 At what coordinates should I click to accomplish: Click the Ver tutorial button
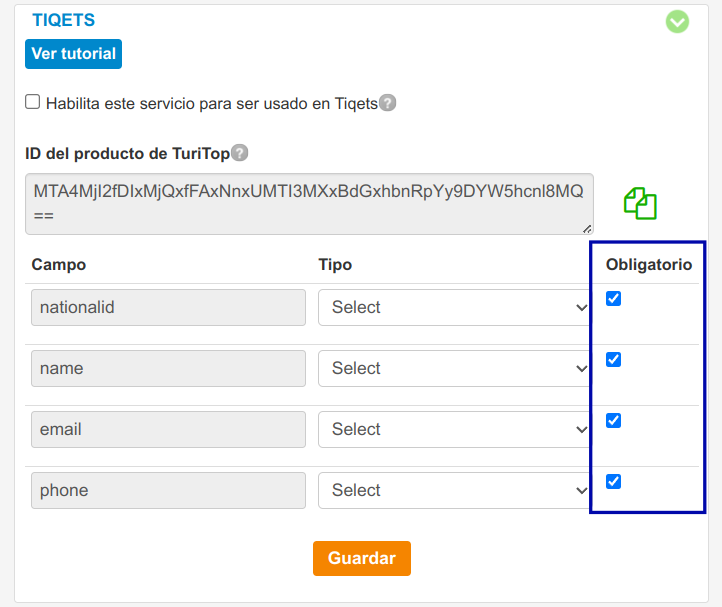pos(73,54)
